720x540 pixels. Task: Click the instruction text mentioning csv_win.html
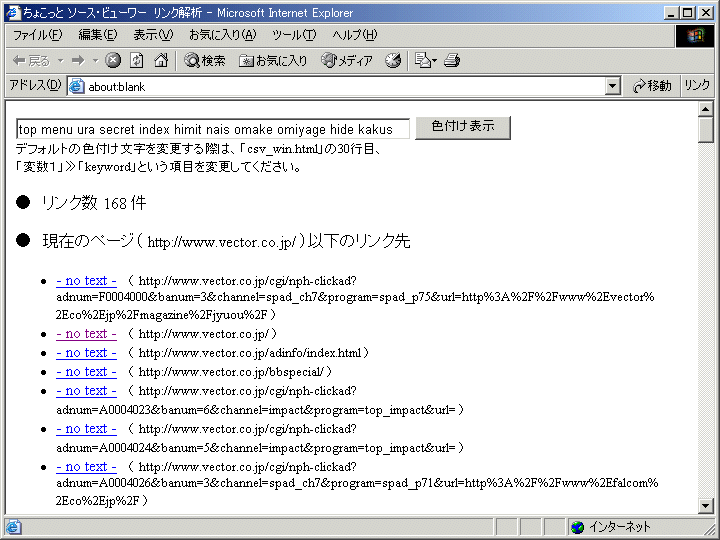pyautogui.click(x=197, y=158)
